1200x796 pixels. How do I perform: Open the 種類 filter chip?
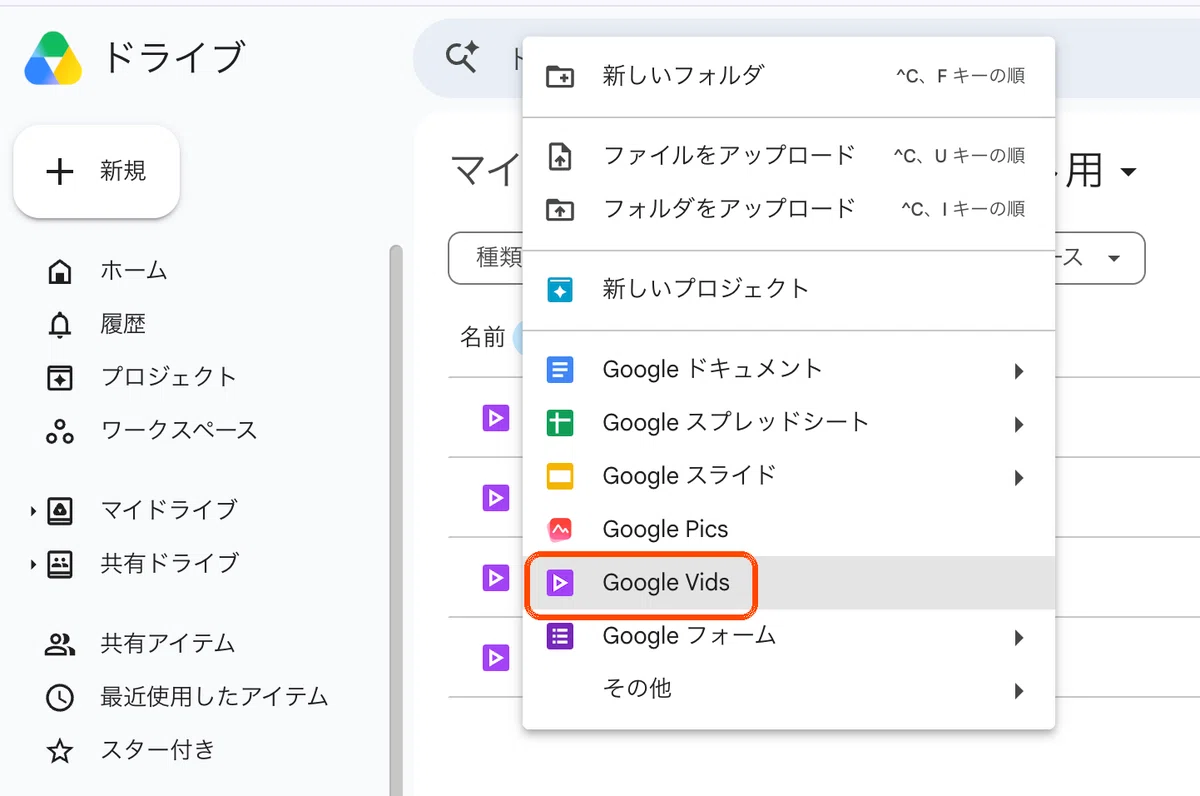point(486,258)
